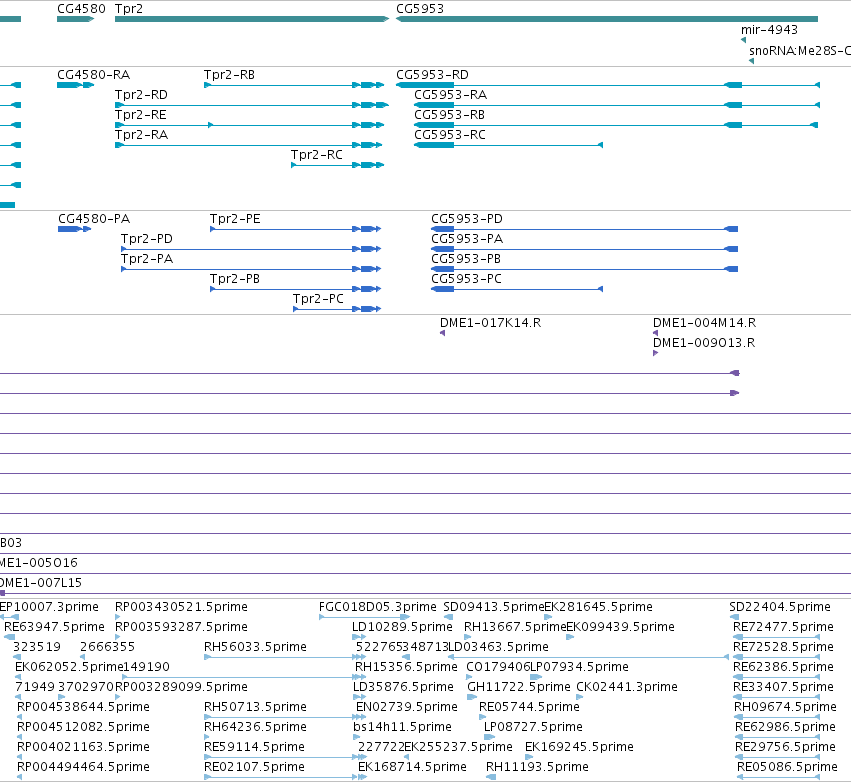Click the EST label RE59114.5prime

(x=254, y=747)
